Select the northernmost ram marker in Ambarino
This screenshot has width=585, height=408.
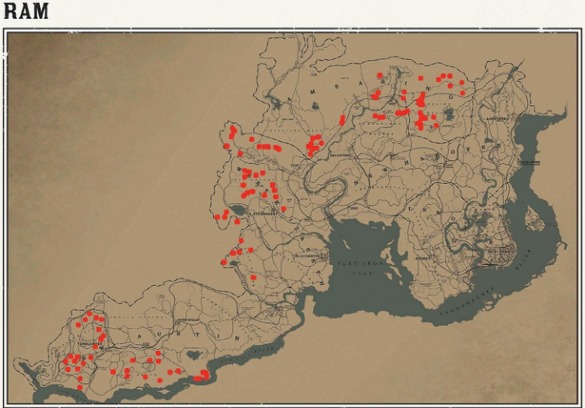point(380,75)
